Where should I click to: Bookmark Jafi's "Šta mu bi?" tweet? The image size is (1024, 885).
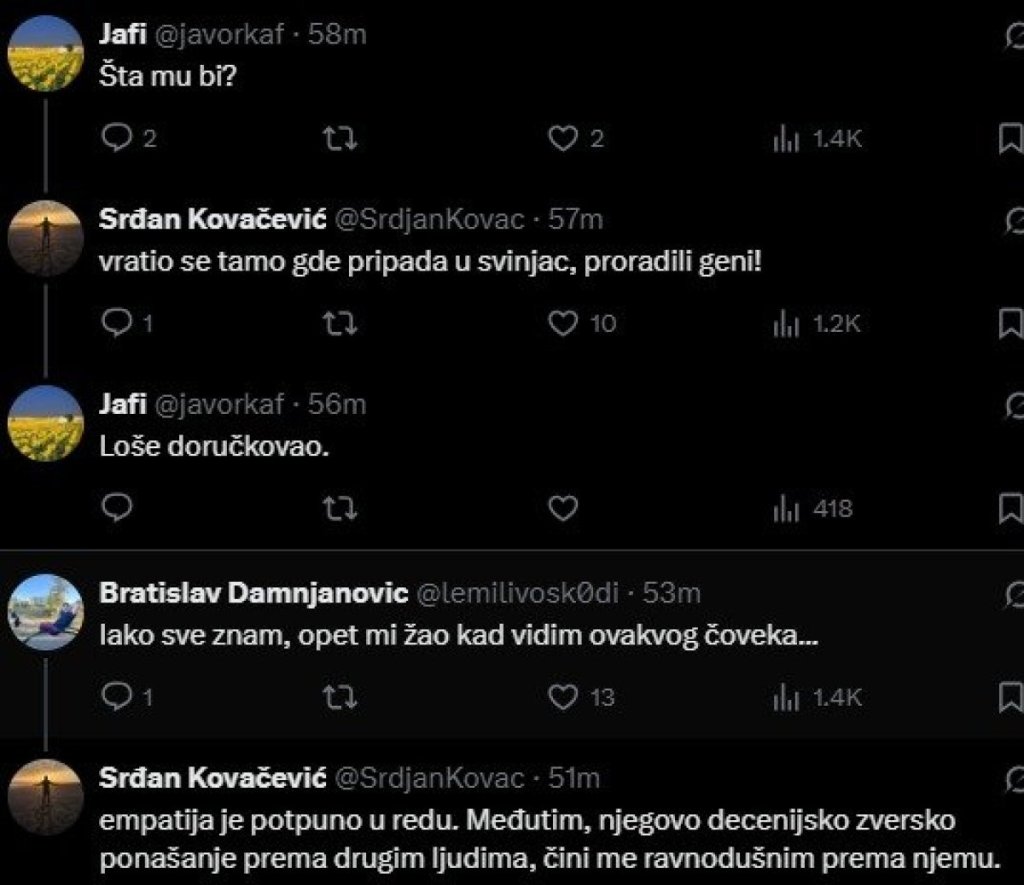click(x=1010, y=139)
